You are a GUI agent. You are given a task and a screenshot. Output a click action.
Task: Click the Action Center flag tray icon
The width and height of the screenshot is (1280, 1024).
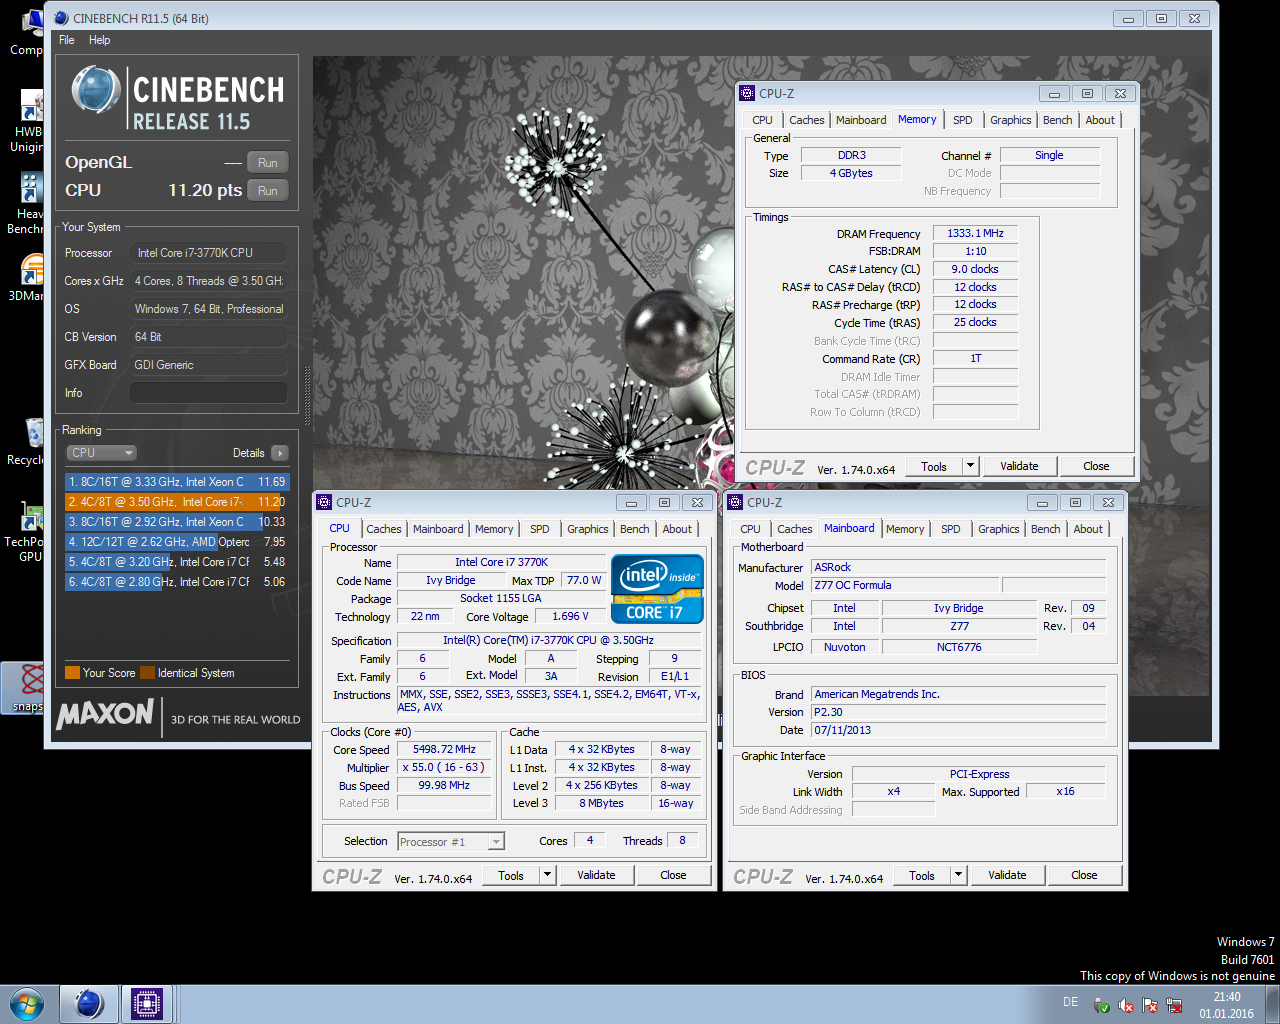coord(1150,1005)
